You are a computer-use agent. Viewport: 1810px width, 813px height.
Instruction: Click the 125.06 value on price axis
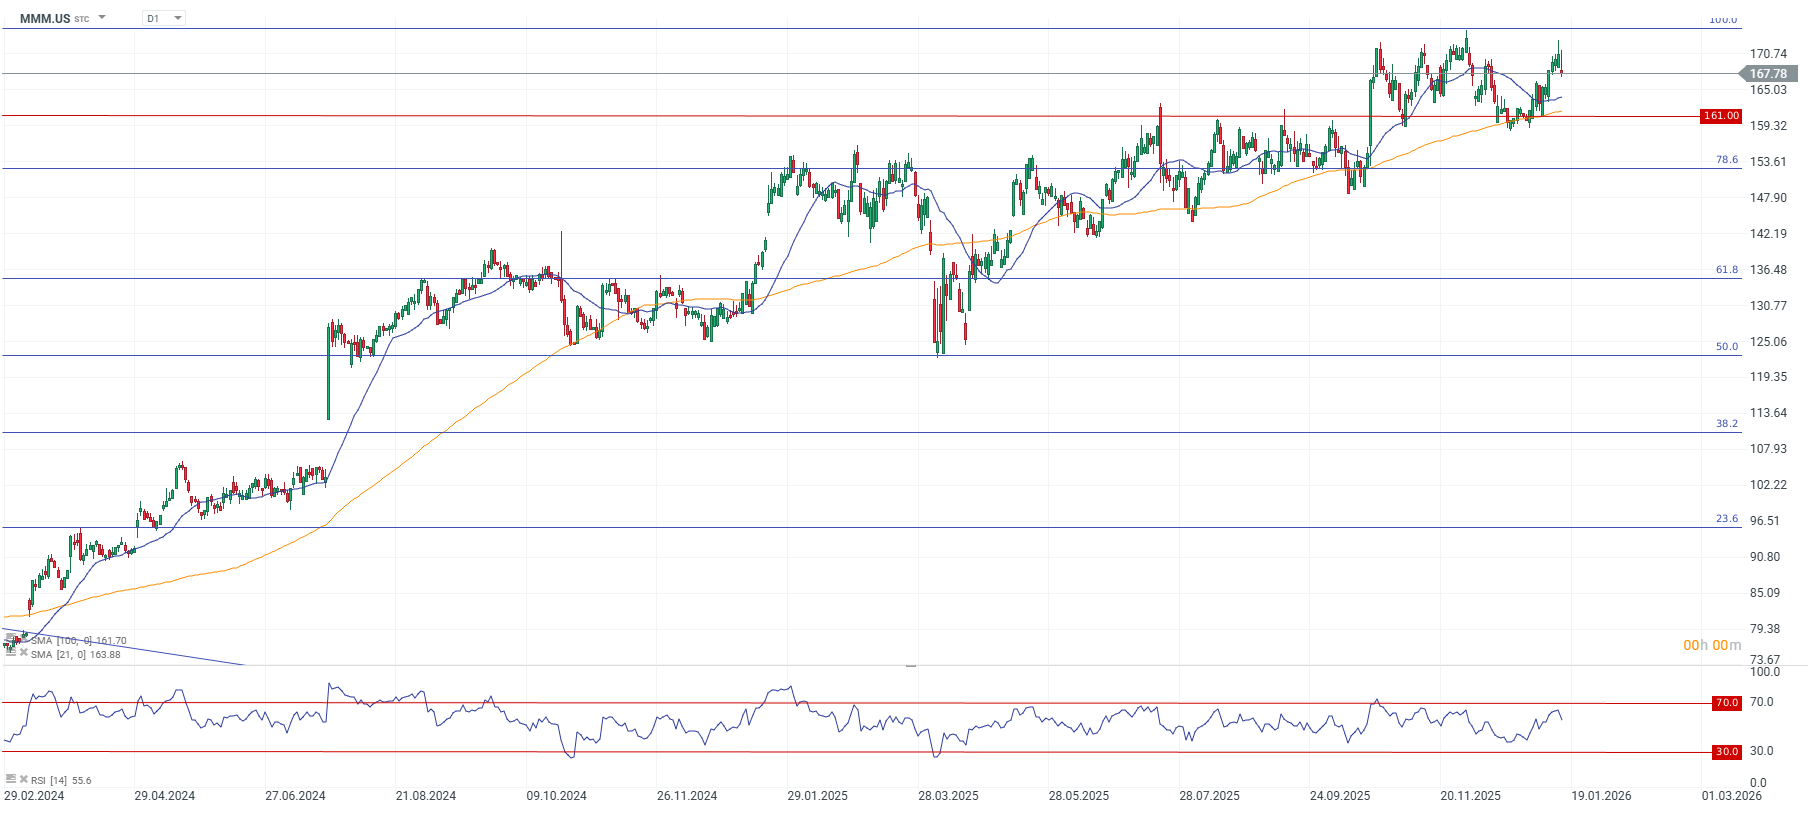coord(1768,342)
